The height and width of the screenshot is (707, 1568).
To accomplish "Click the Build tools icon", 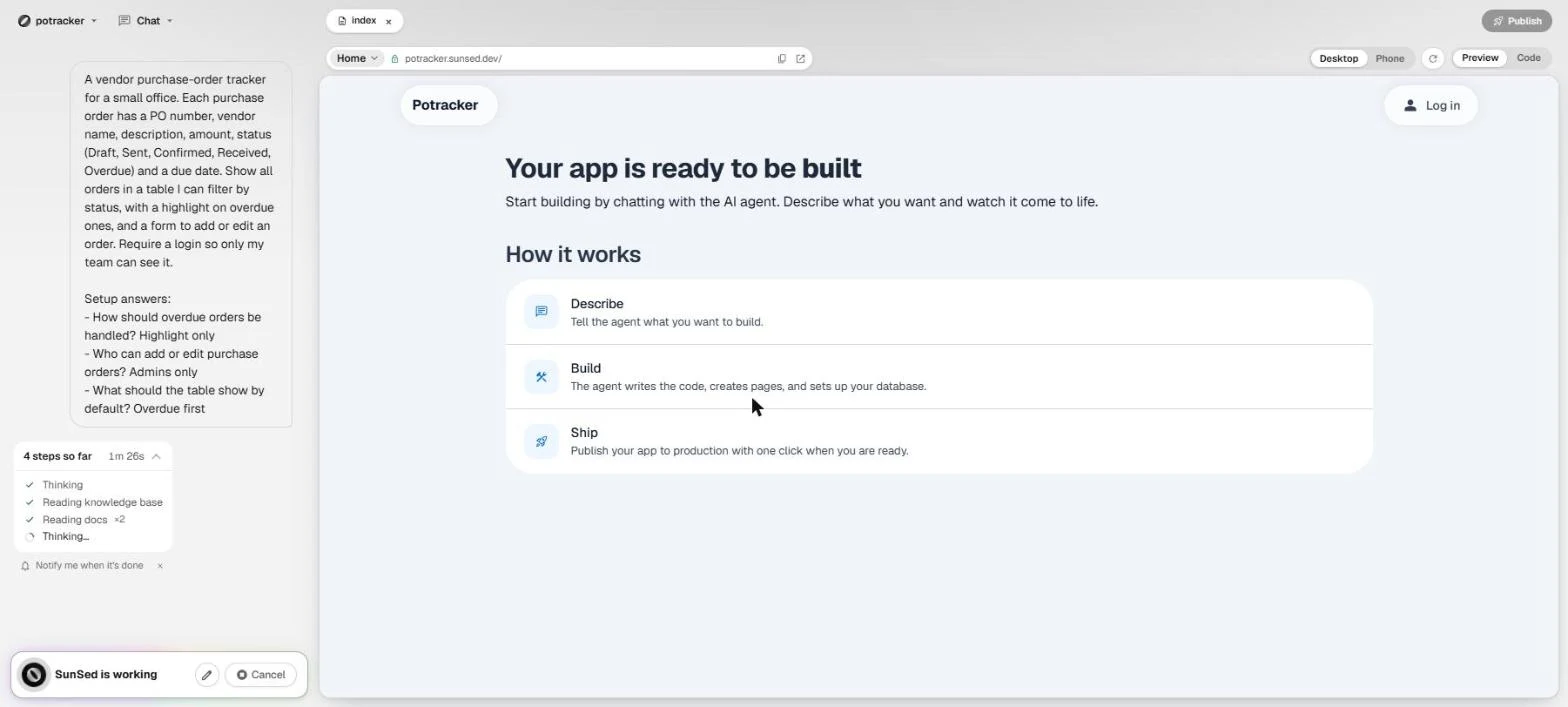I will pos(541,376).
